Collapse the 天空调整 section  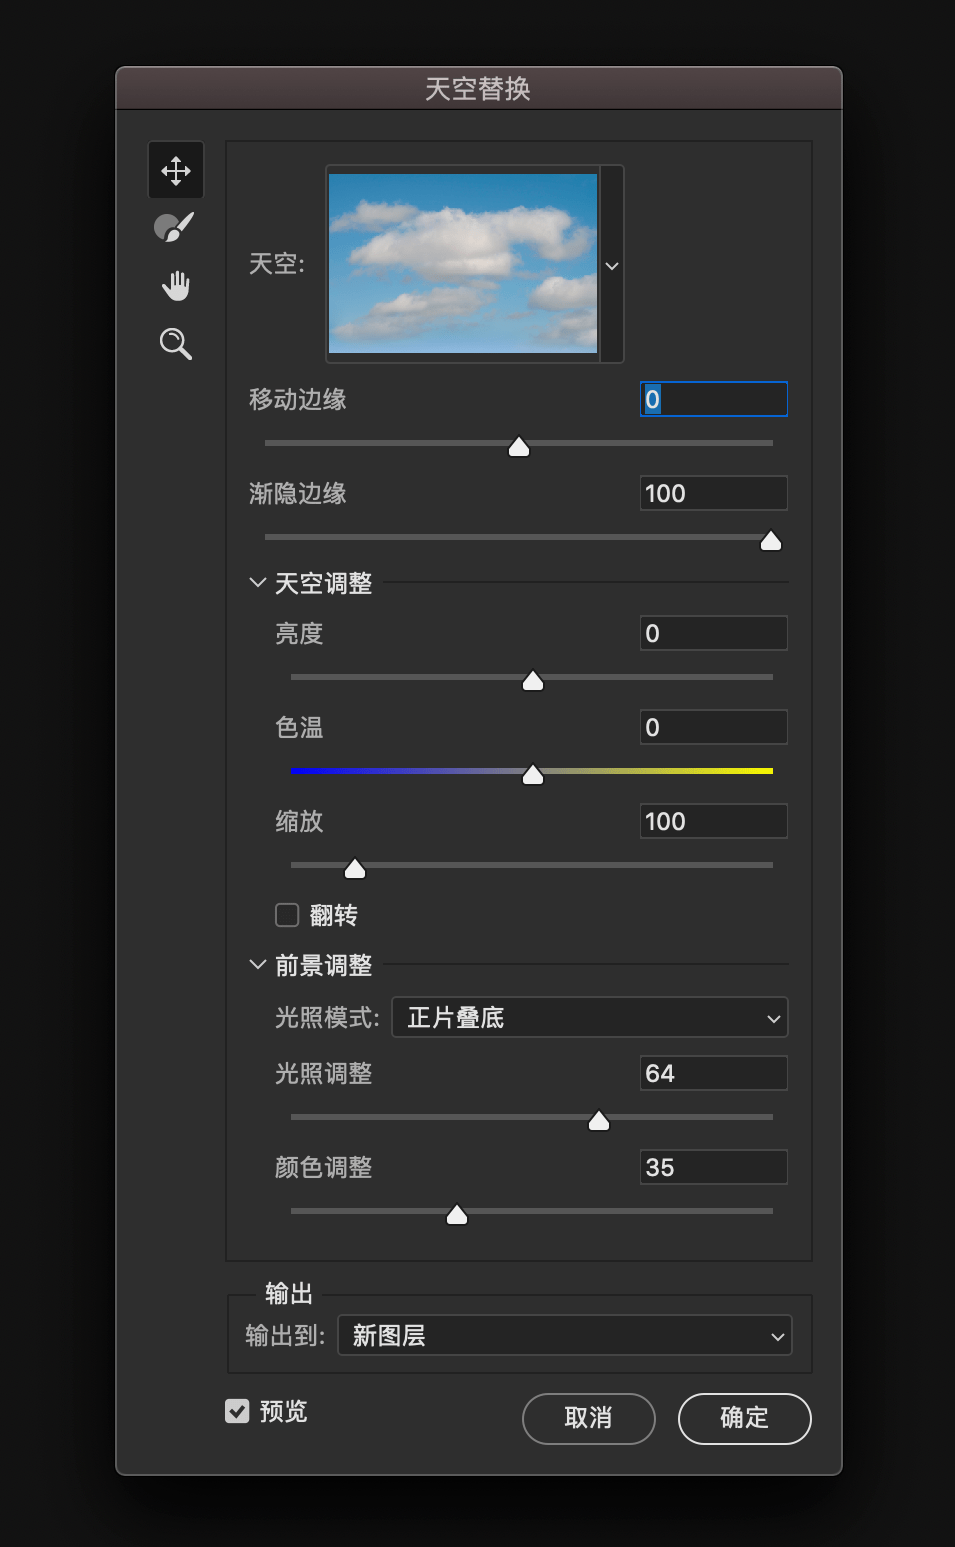(x=258, y=582)
